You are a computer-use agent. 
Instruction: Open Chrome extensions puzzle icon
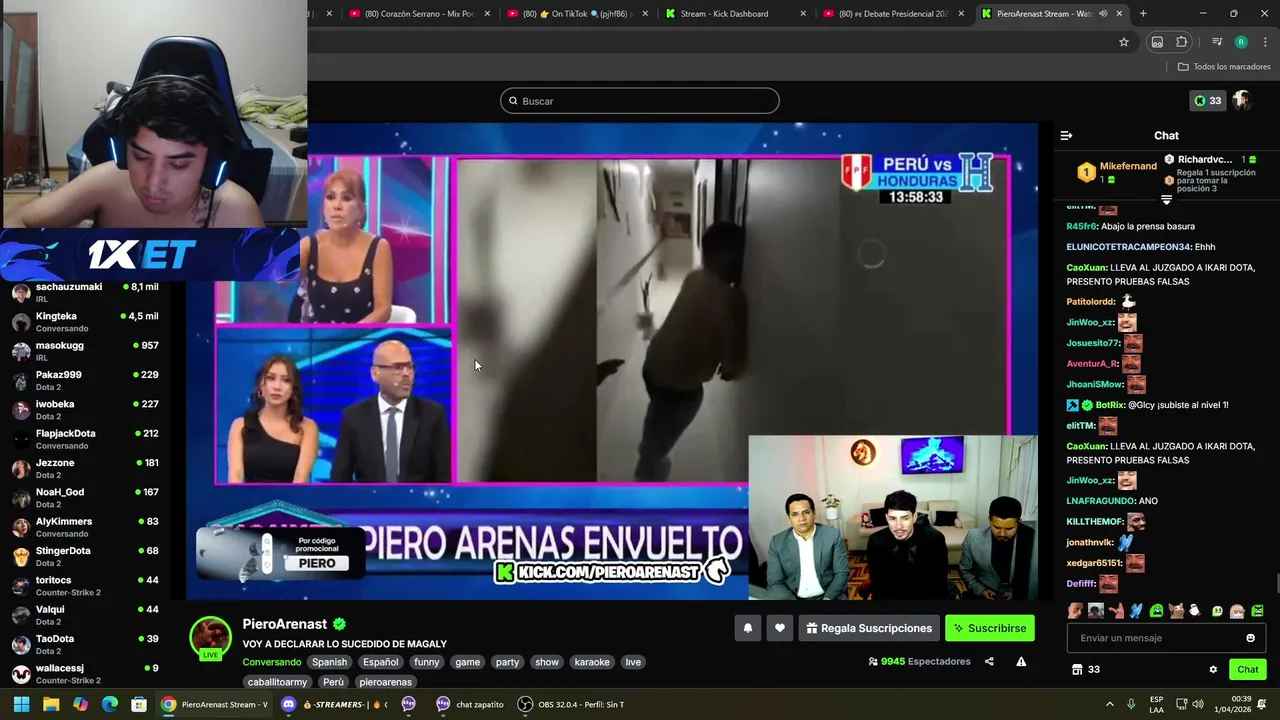[x=1181, y=42]
